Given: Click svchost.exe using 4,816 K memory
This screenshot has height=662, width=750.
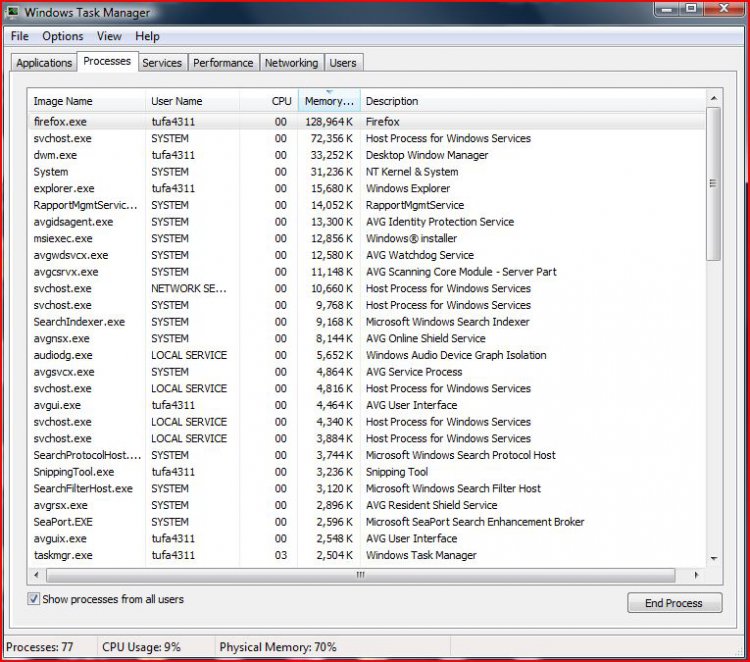Looking at the screenshot, I should pos(366,388).
